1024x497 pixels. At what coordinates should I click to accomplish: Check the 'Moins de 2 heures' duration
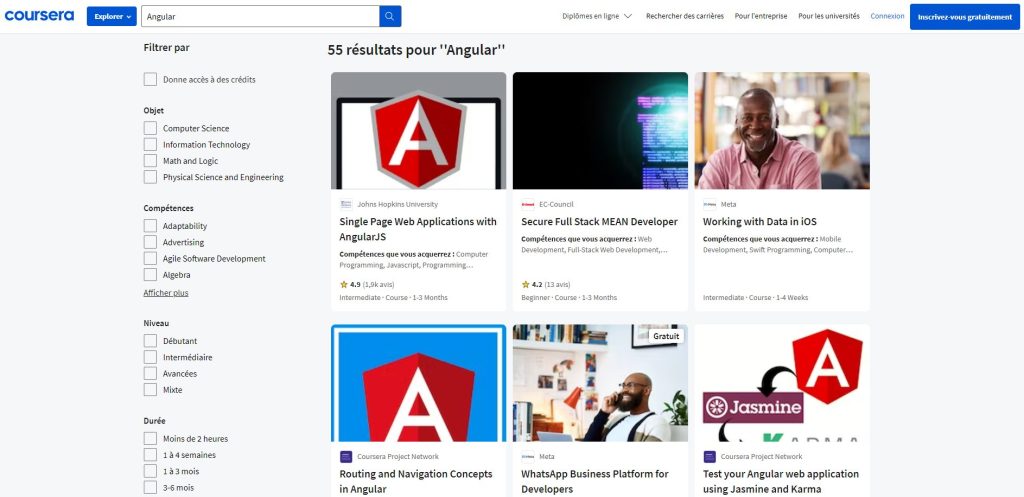click(150, 439)
